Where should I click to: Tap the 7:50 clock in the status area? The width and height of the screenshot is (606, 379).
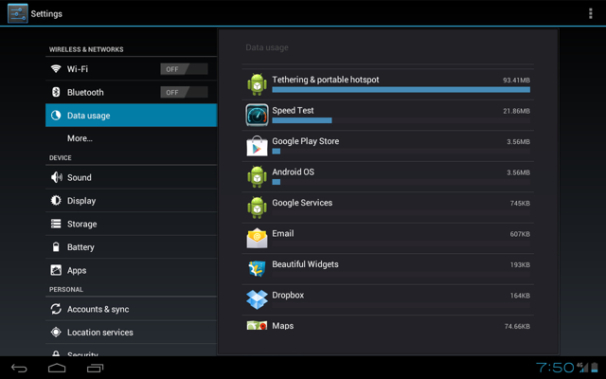[555, 367]
